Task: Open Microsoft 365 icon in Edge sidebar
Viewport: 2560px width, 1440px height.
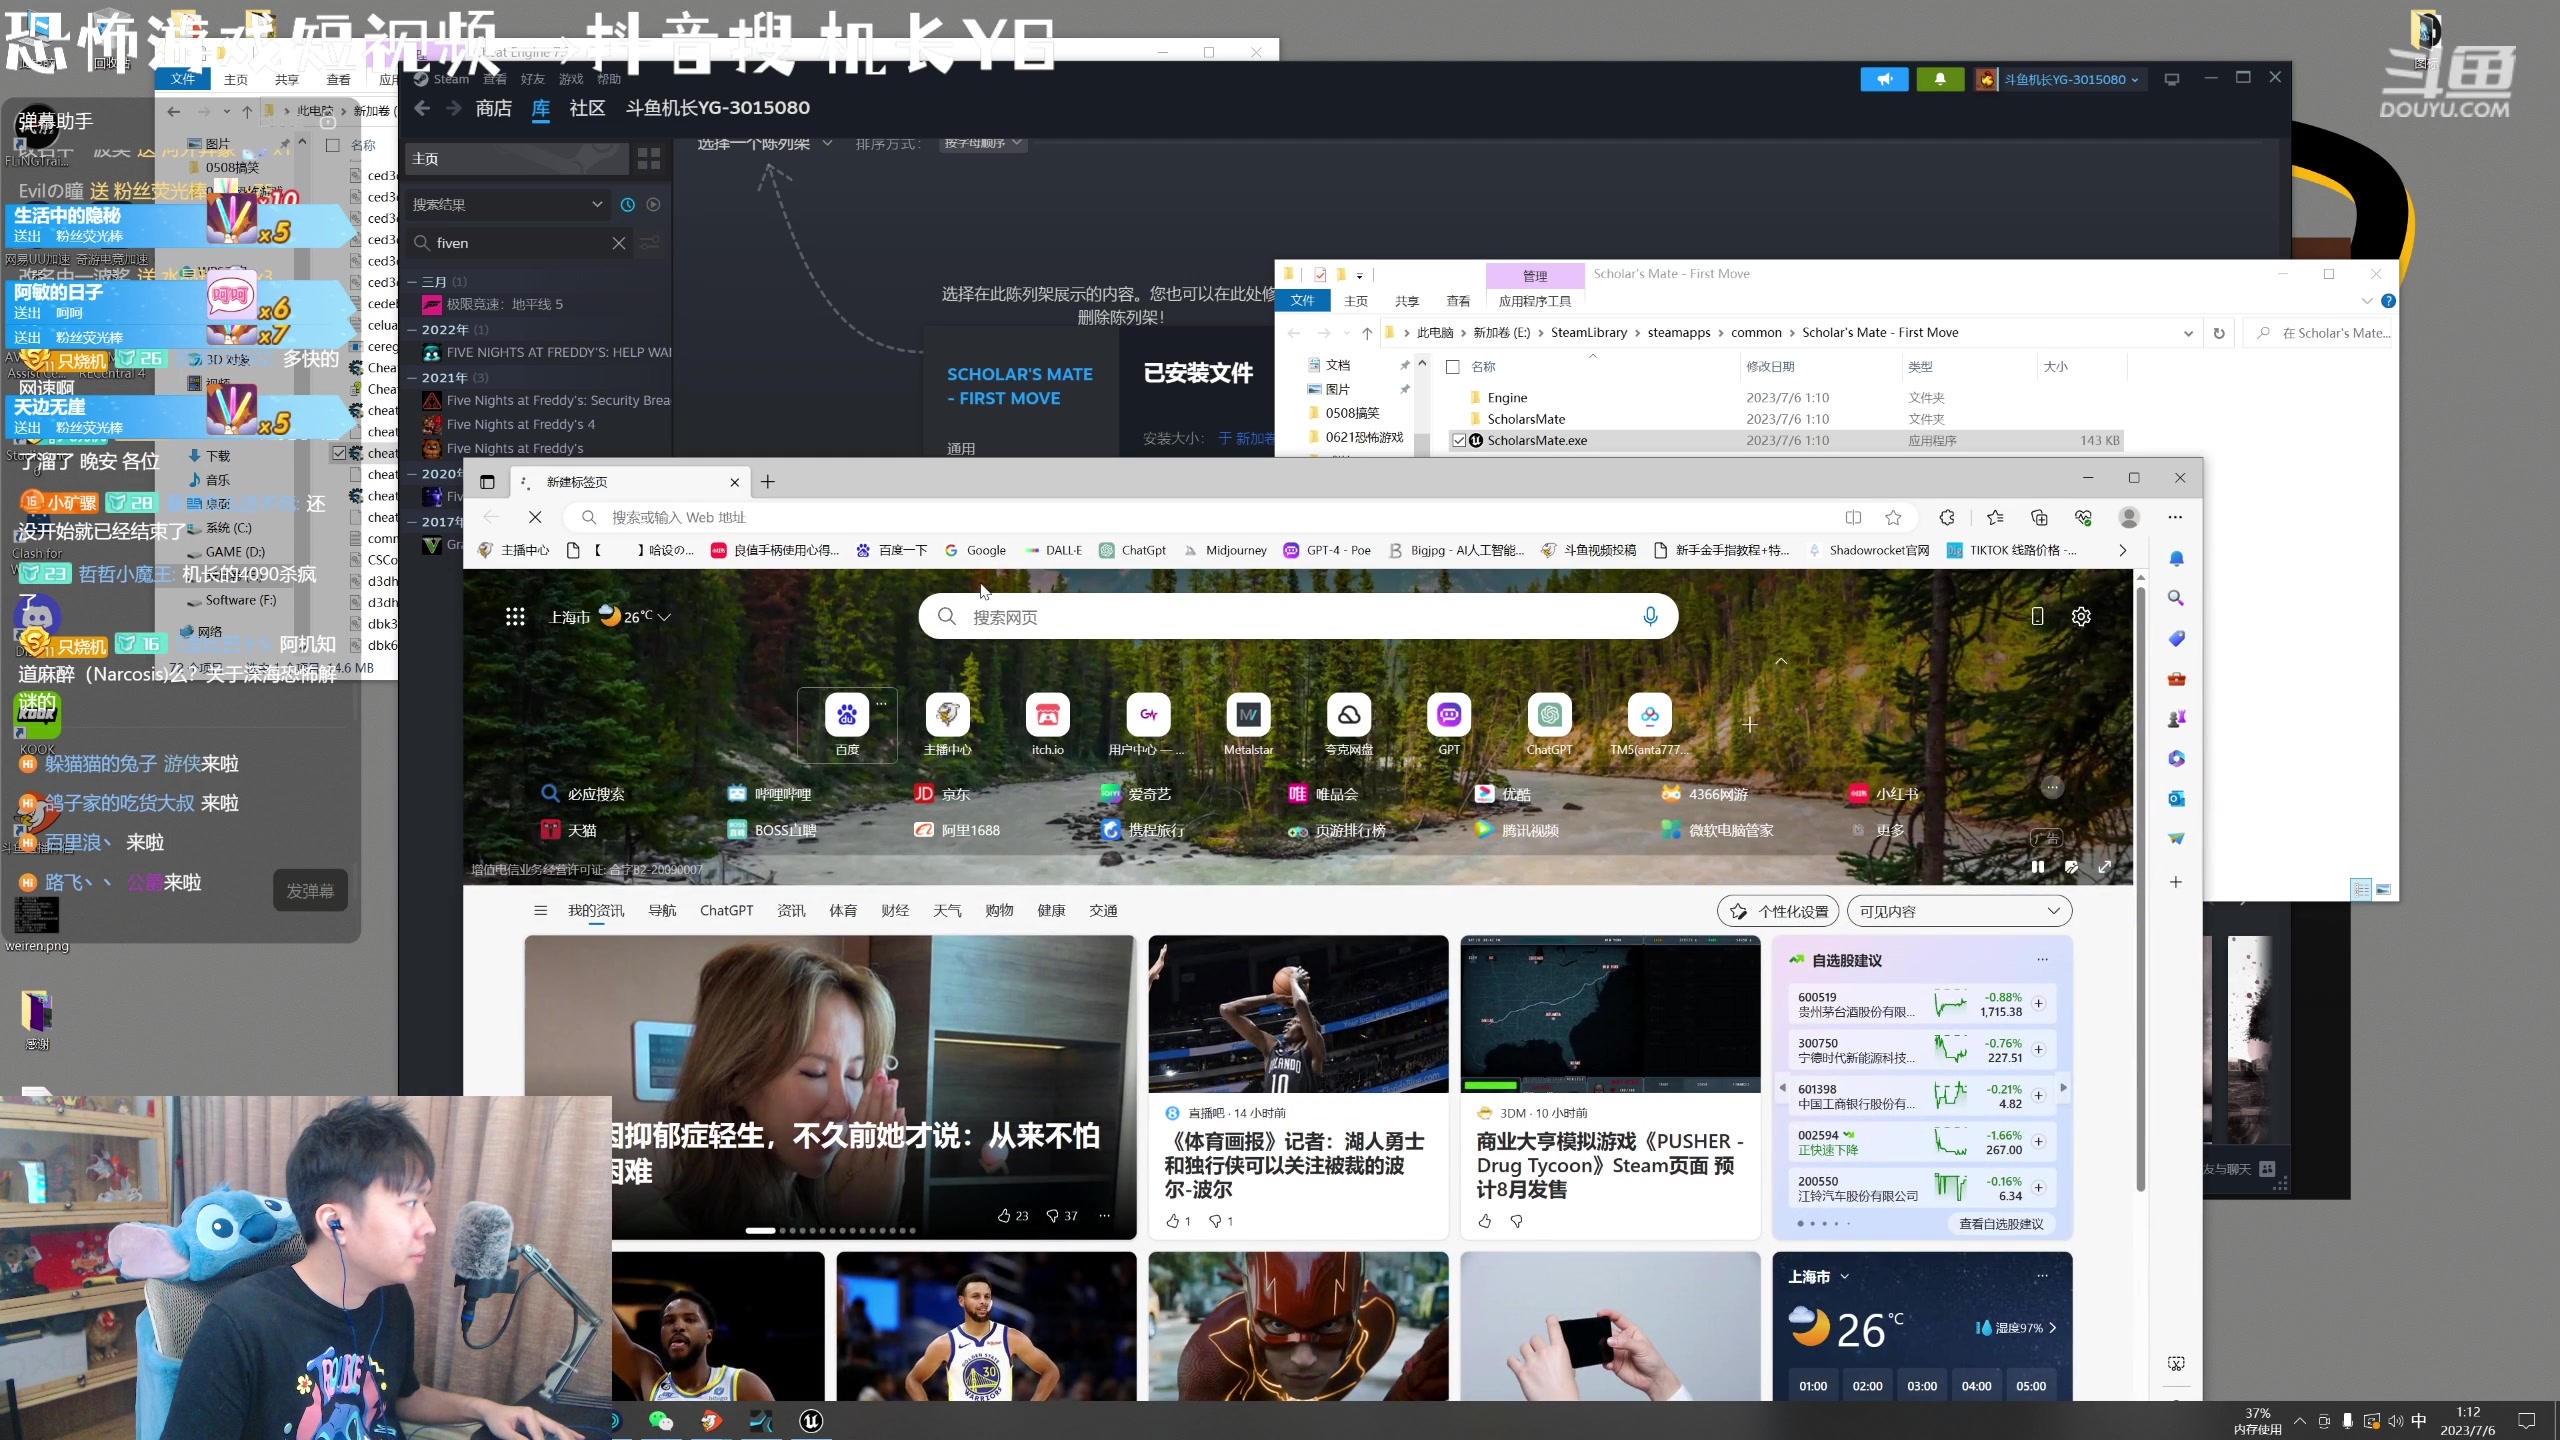Action: tap(2177, 758)
